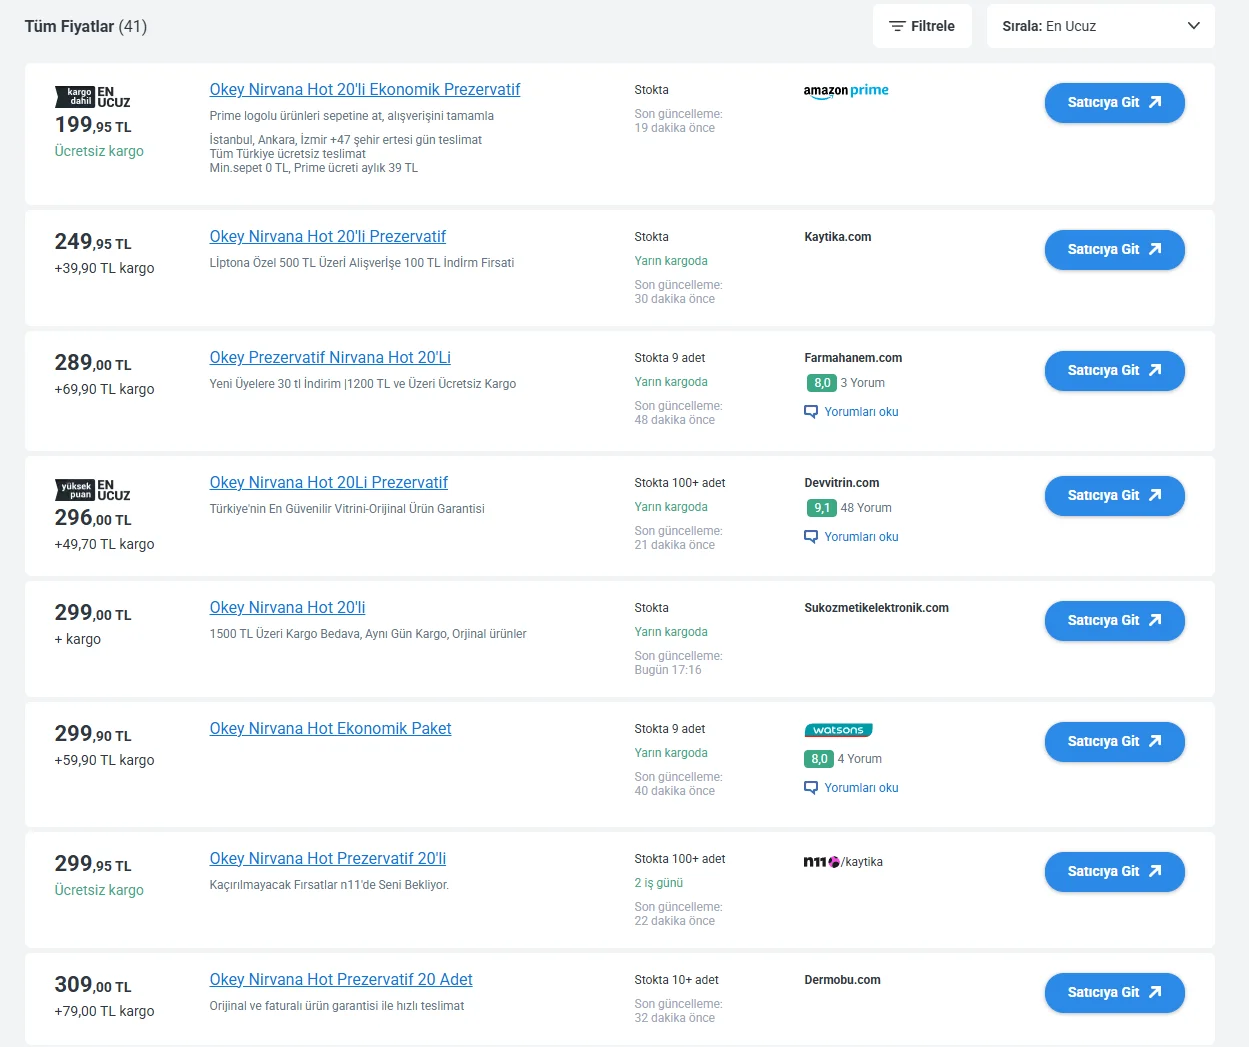Click comment icon under Watsons rating
Viewport: 1249px width, 1047px height.
tap(811, 788)
